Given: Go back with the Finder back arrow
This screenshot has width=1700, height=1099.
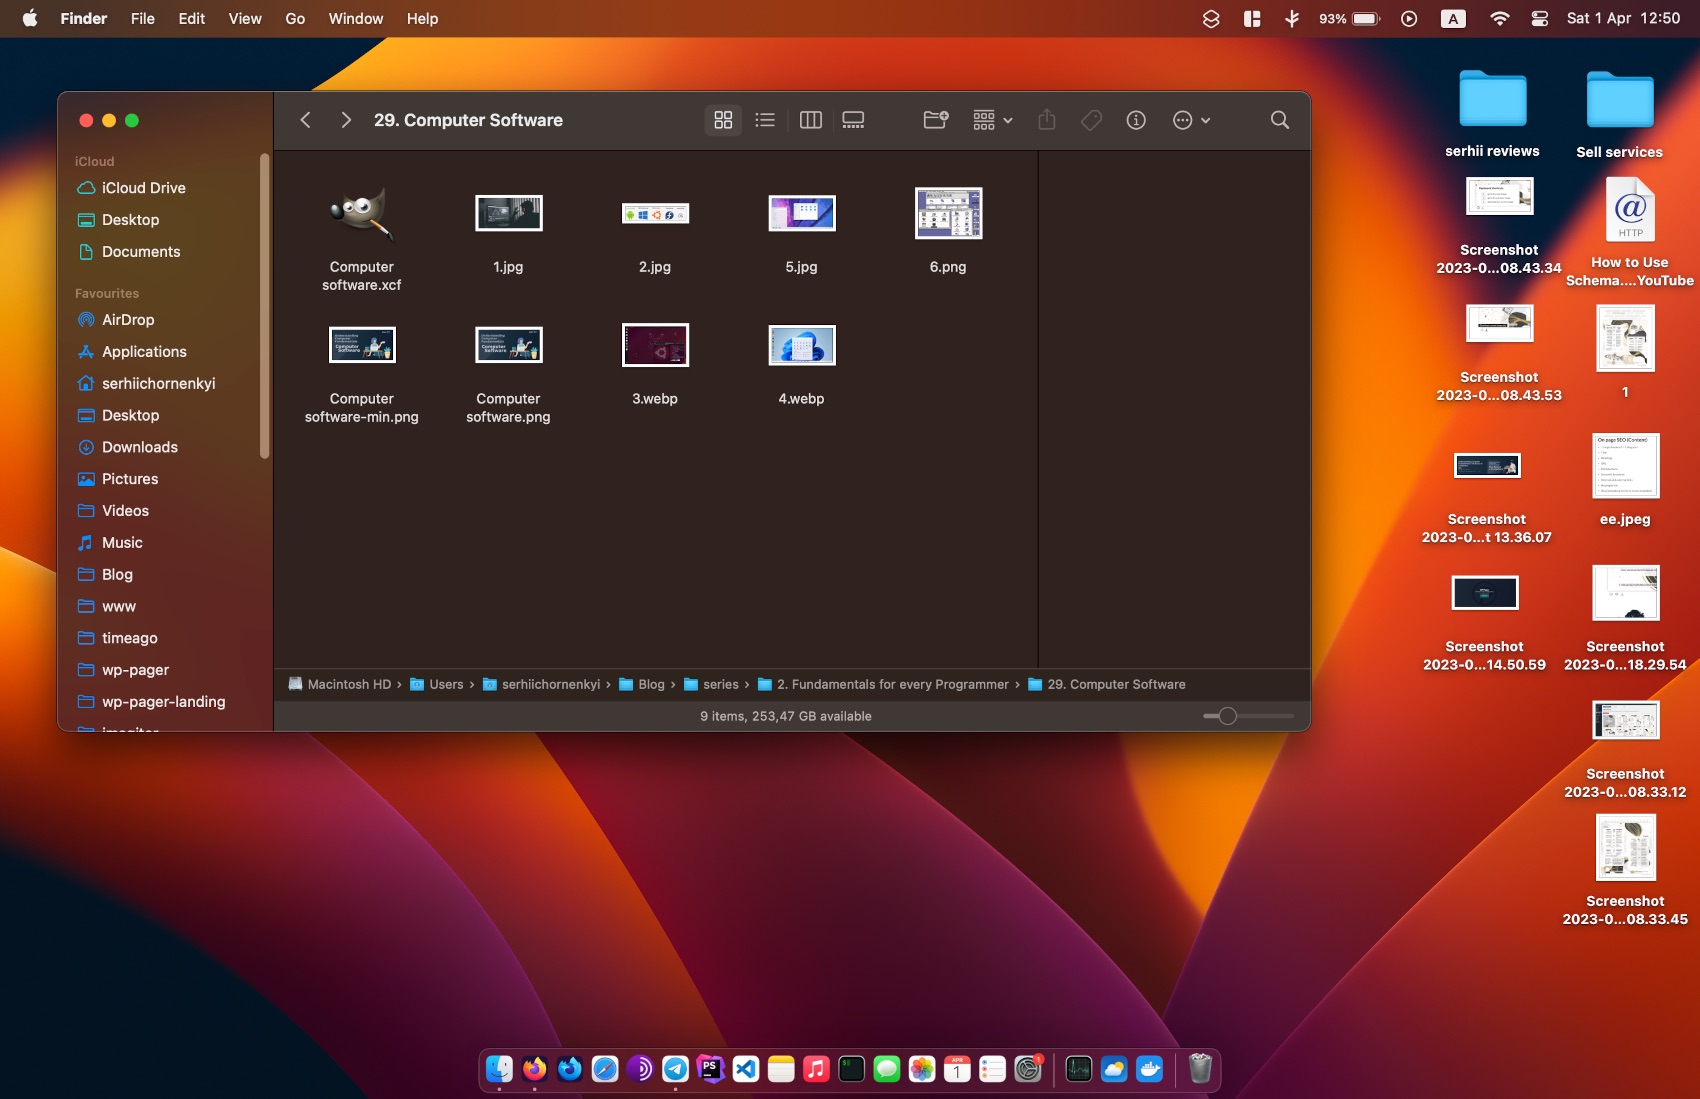Looking at the screenshot, I should tap(306, 120).
